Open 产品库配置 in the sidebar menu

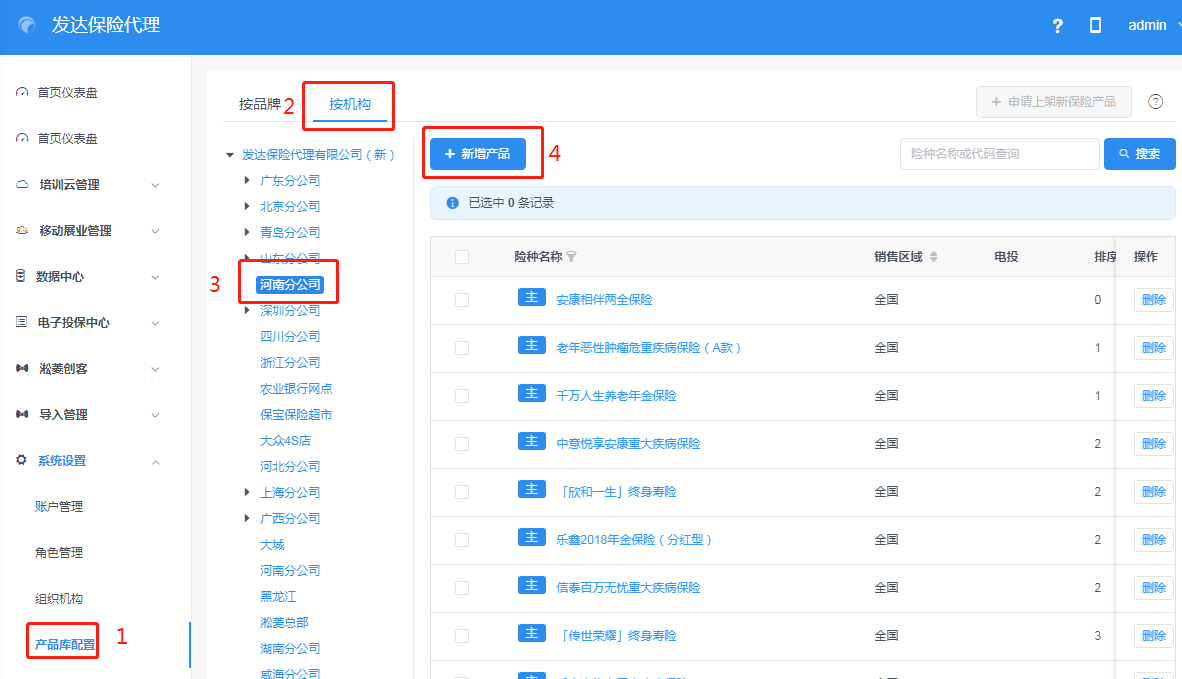[65, 645]
